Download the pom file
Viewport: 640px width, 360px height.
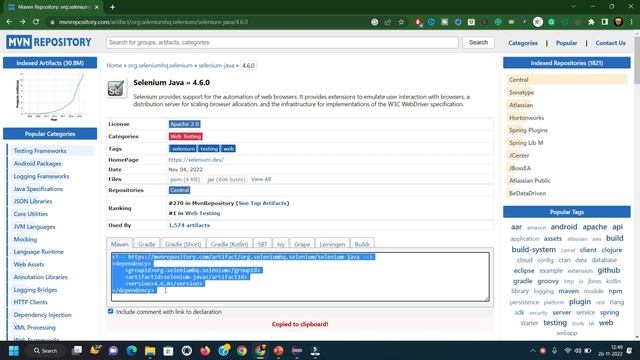coord(185,179)
